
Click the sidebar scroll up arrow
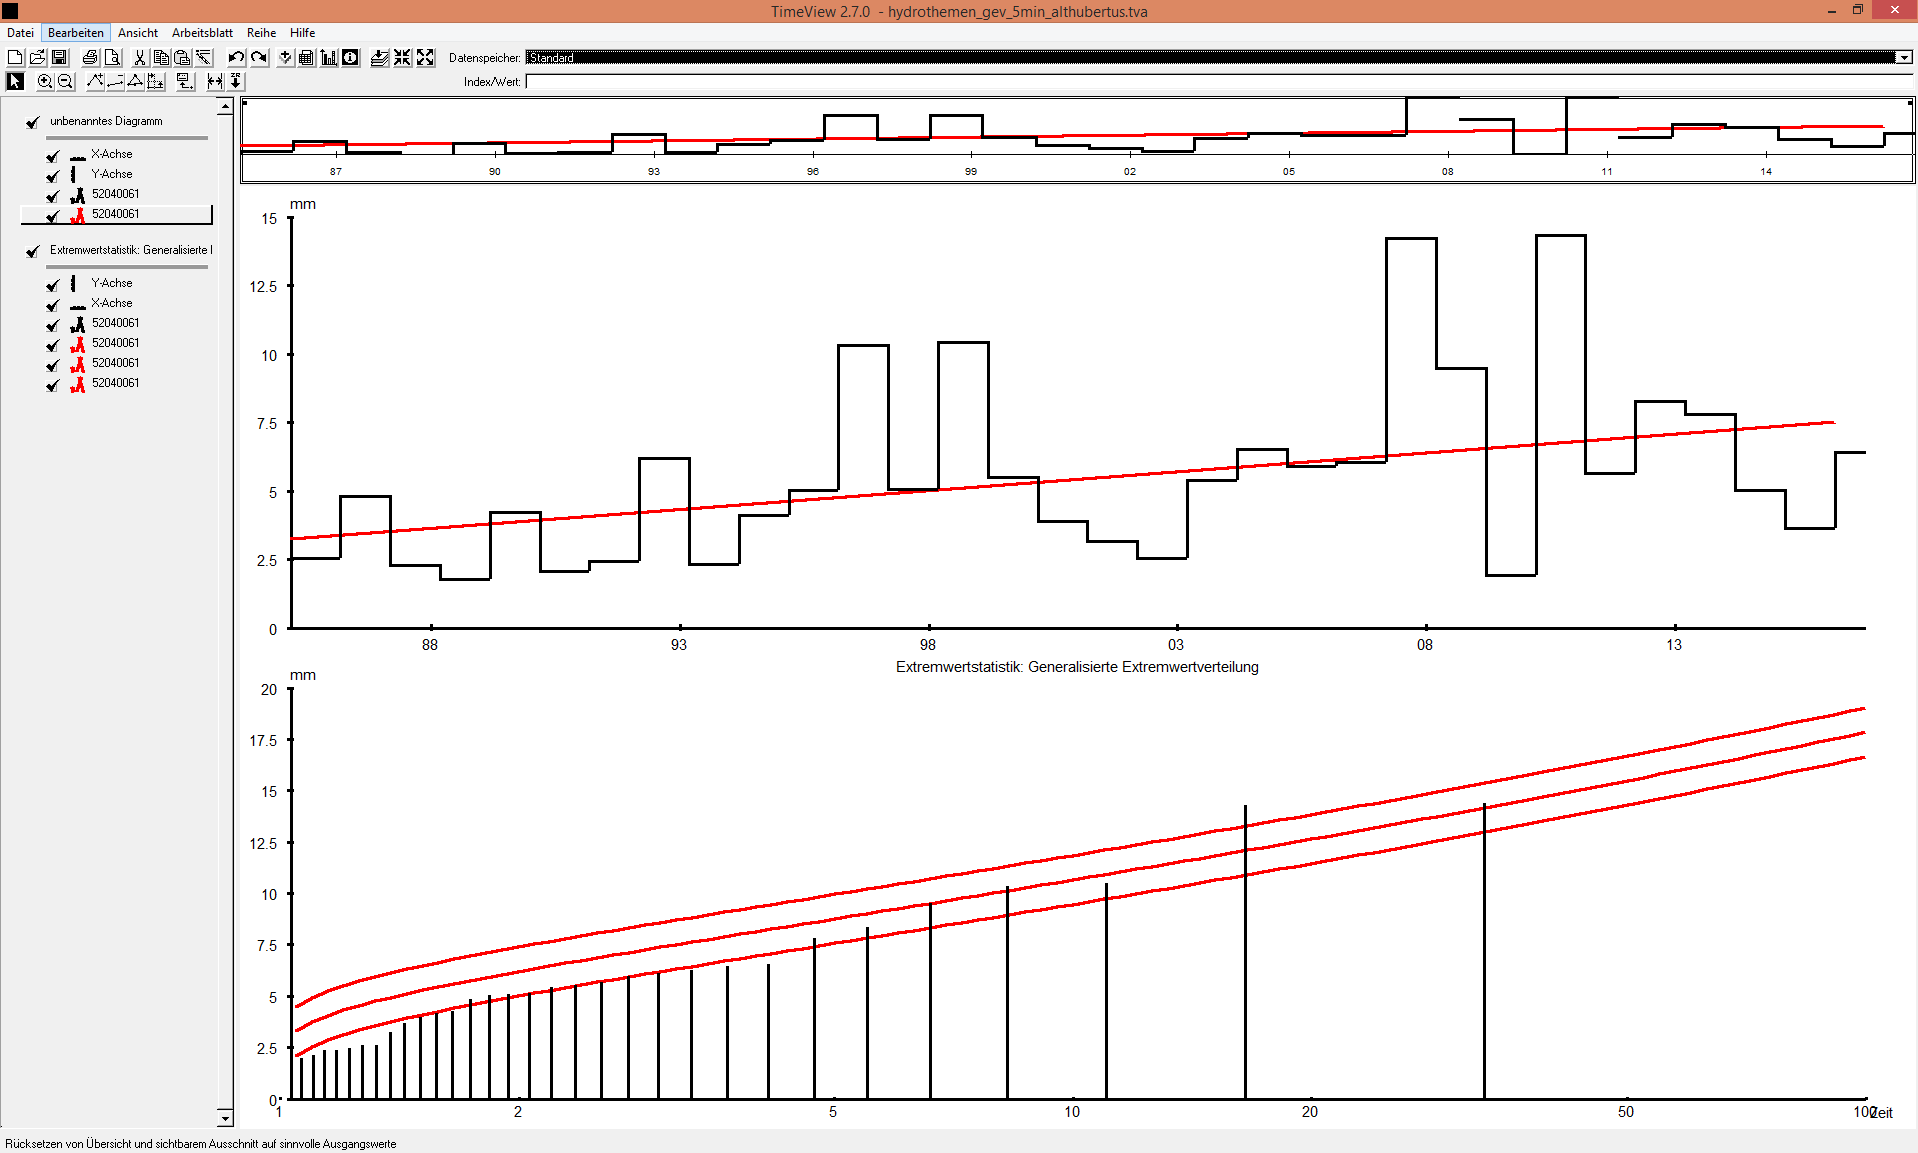225,106
